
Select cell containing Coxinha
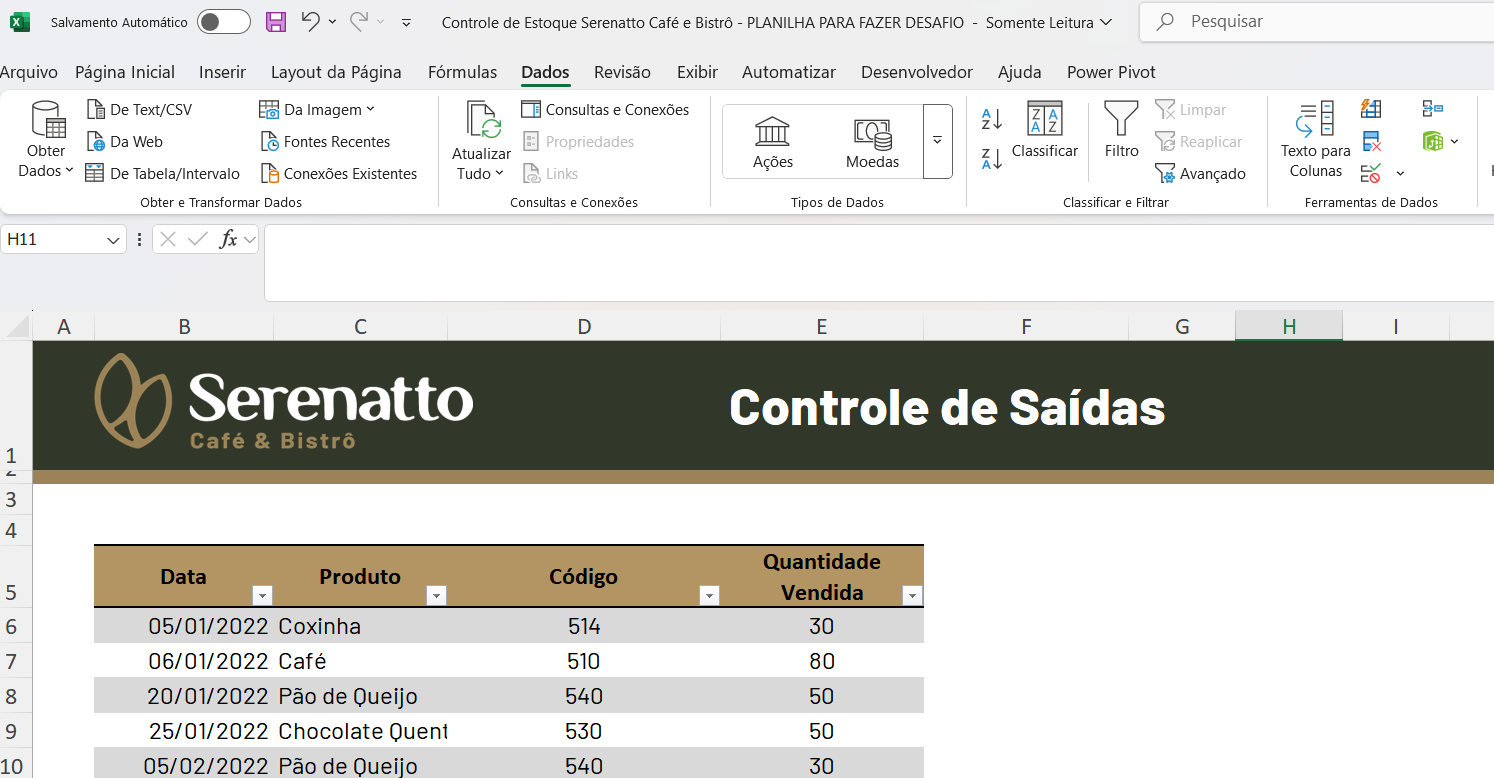coord(360,626)
